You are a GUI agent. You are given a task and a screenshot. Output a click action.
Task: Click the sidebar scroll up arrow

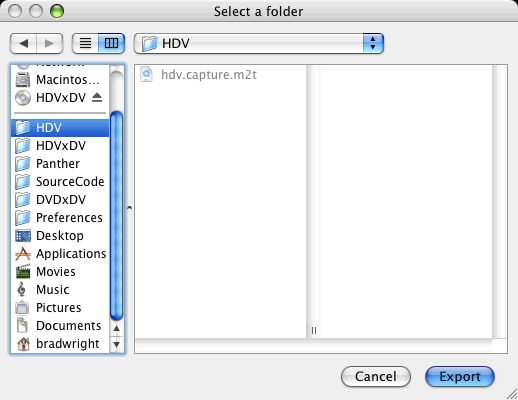click(116, 329)
